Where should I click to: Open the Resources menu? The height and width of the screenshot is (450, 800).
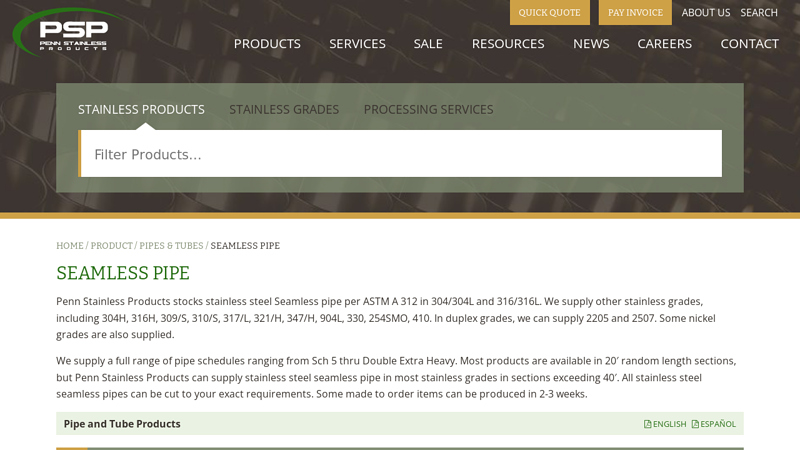[x=508, y=44]
